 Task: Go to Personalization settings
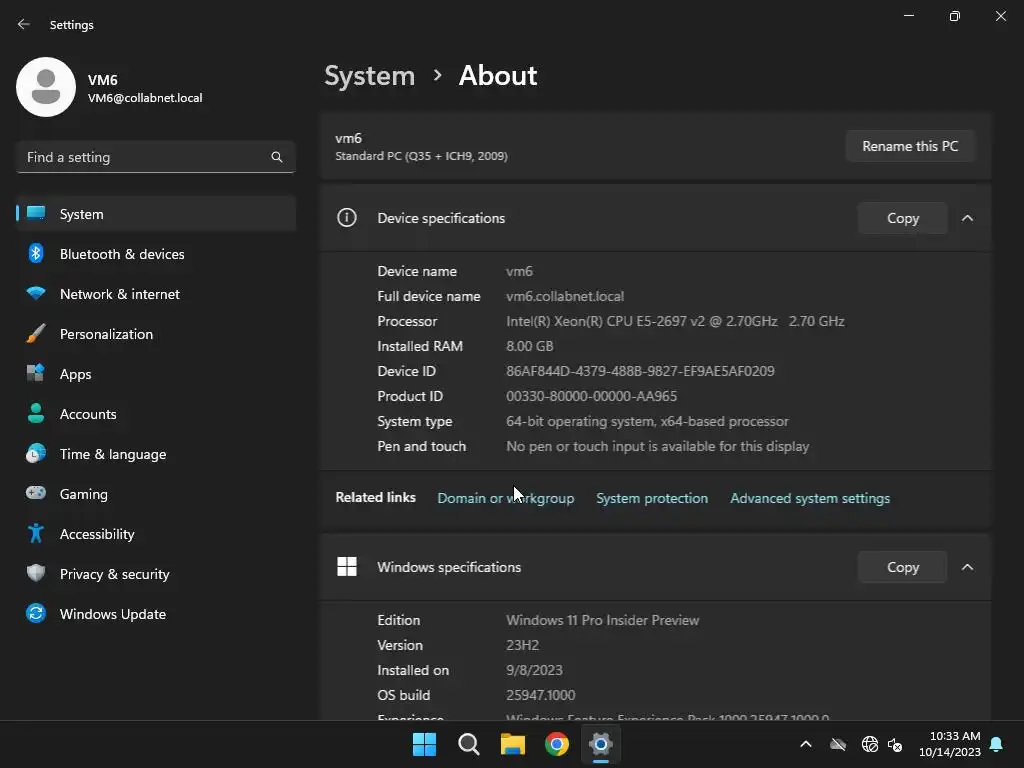(156, 334)
